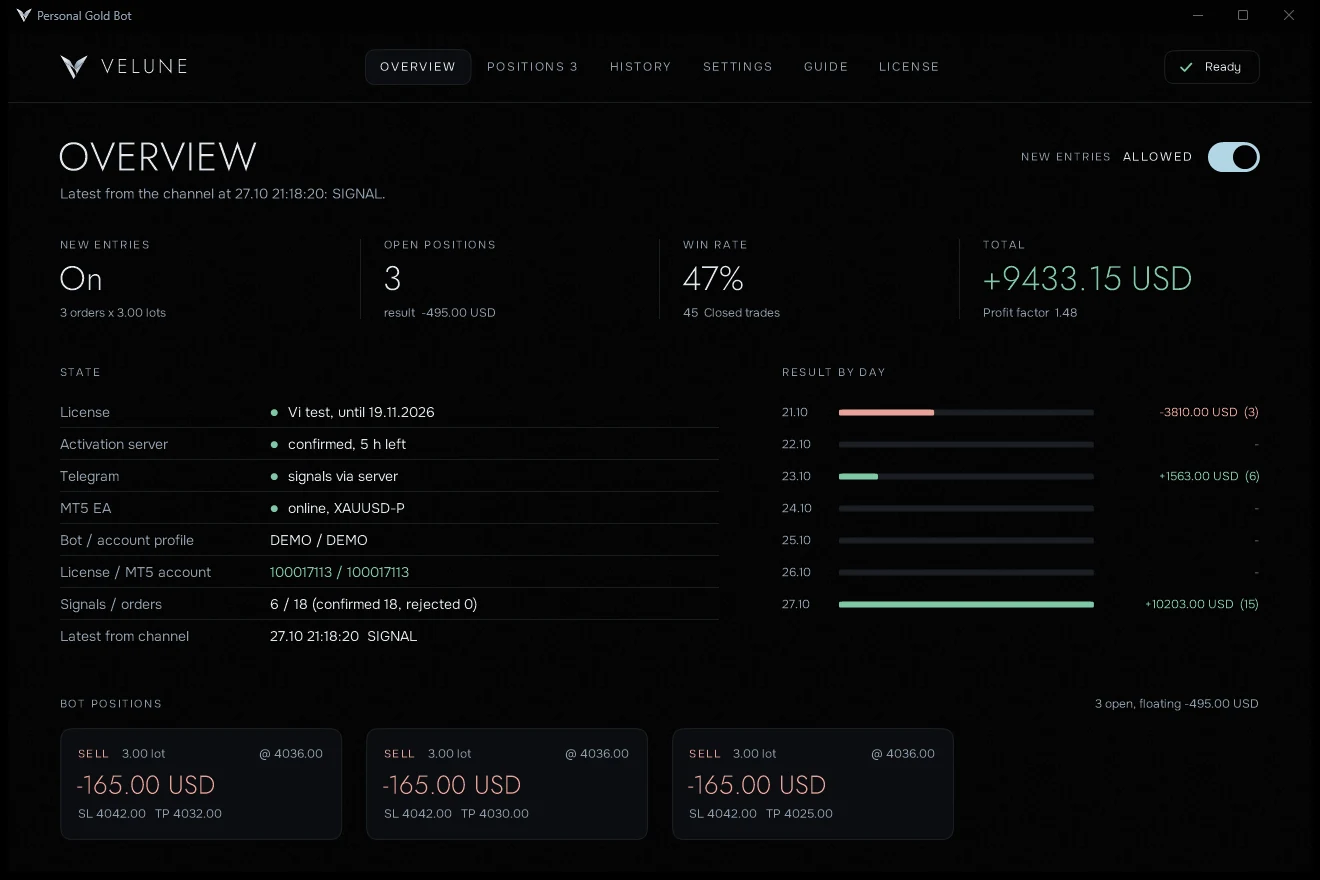Open the sell position card with TP 4030.00
1320x880 pixels.
coord(507,784)
